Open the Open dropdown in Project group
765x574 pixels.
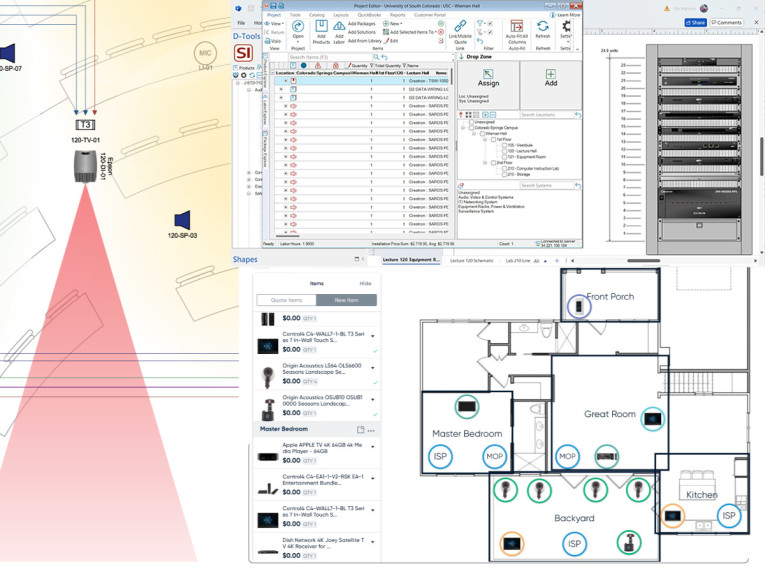296,37
